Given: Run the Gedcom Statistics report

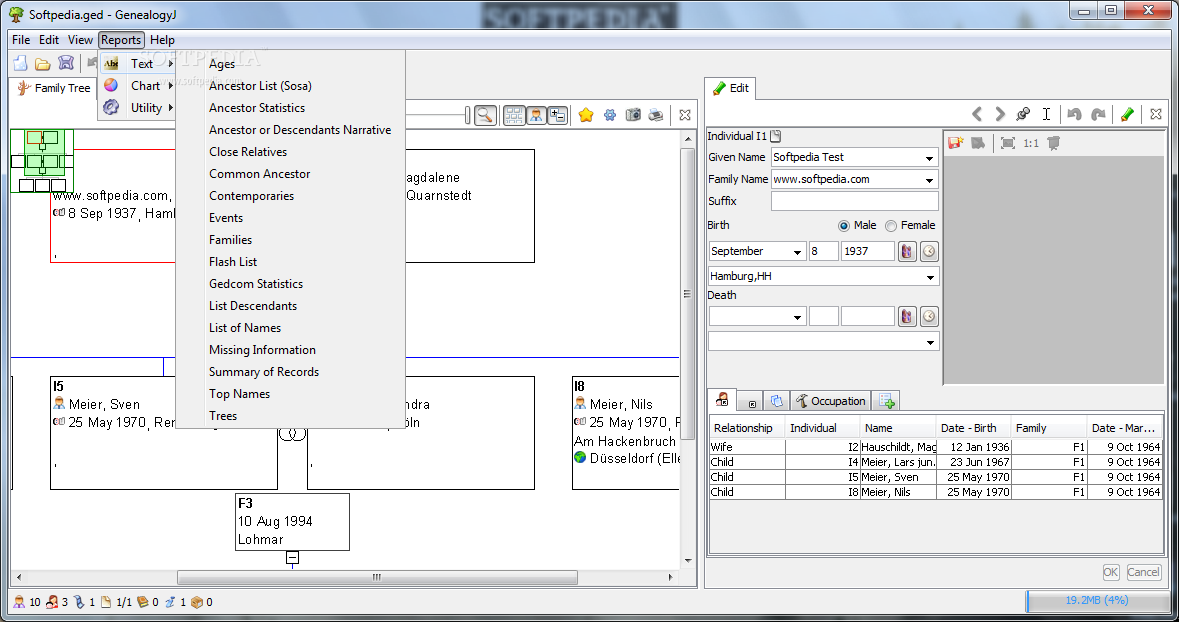Looking at the screenshot, I should coord(256,284).
